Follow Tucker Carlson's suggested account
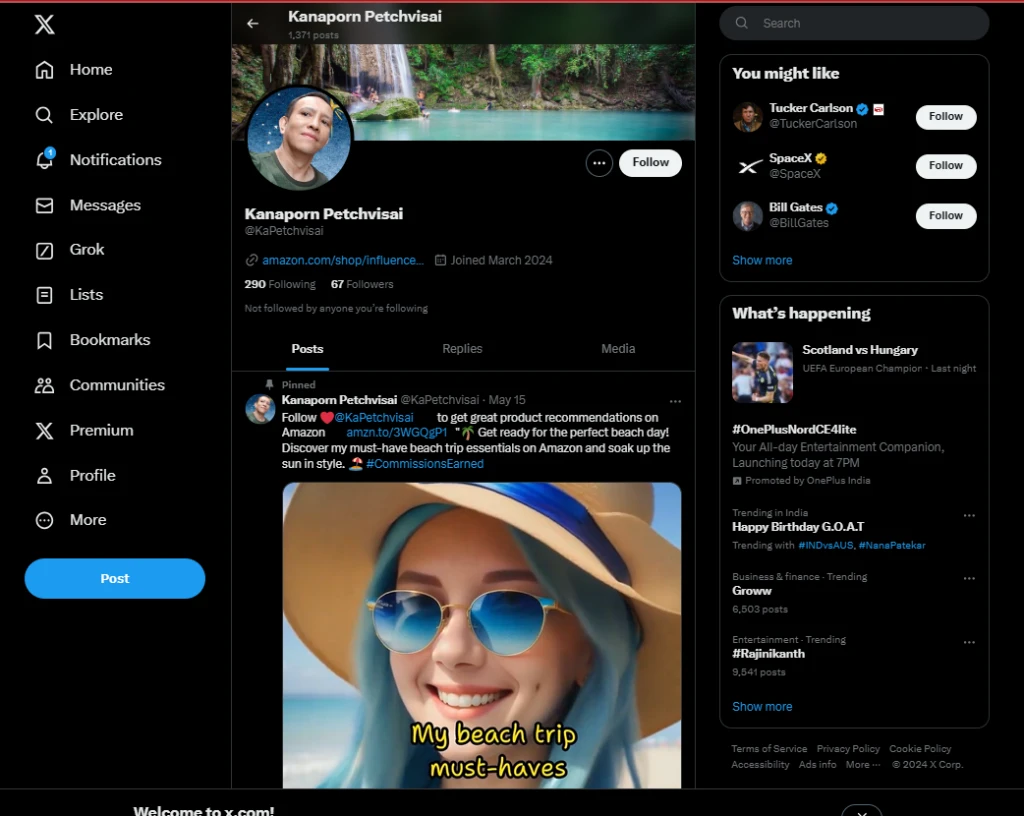 [945, 117]
